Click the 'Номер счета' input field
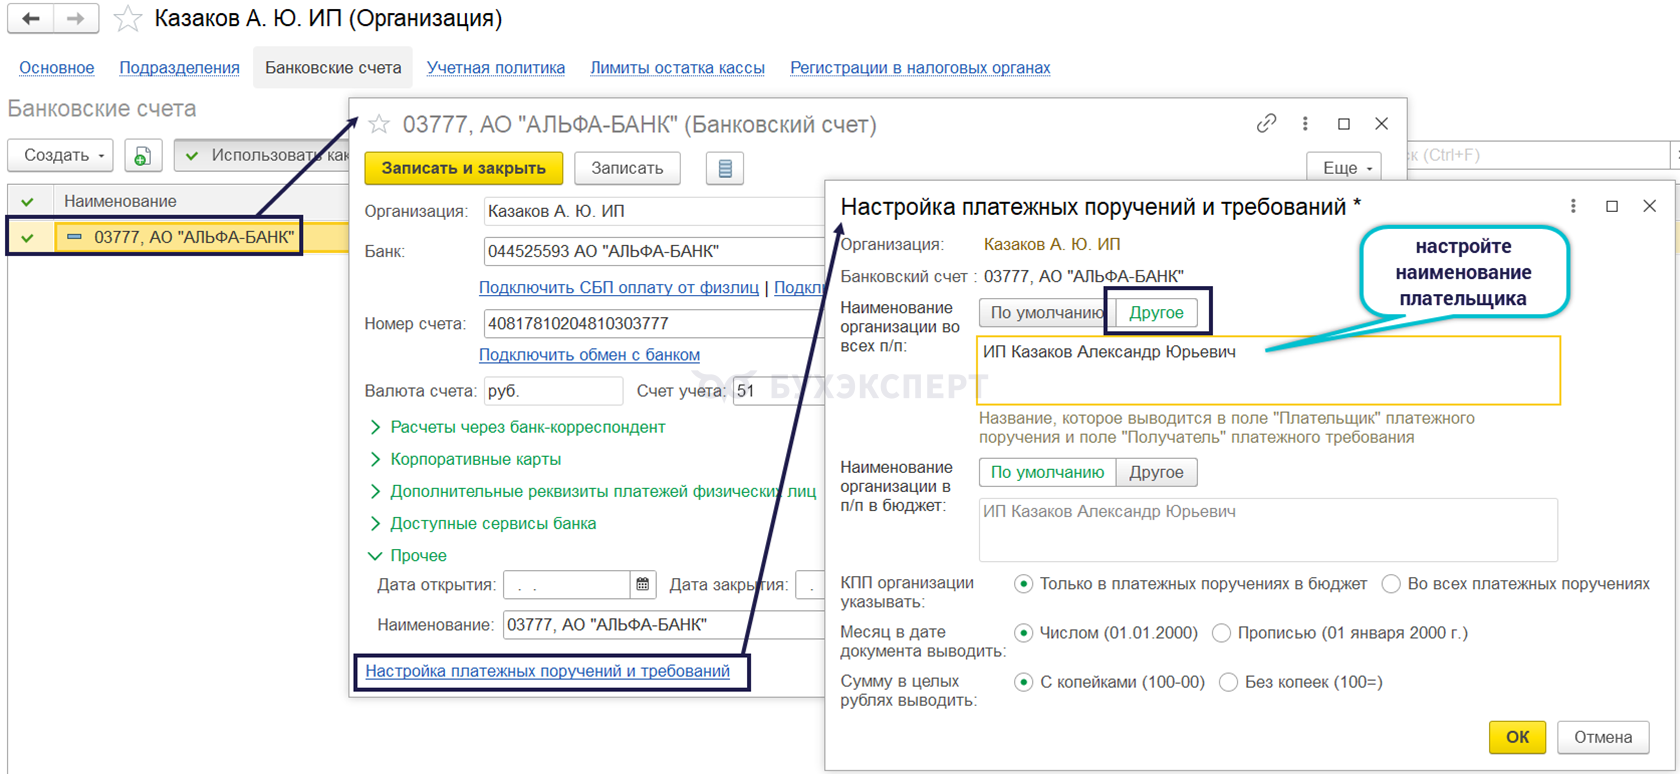 pos(650,324)
